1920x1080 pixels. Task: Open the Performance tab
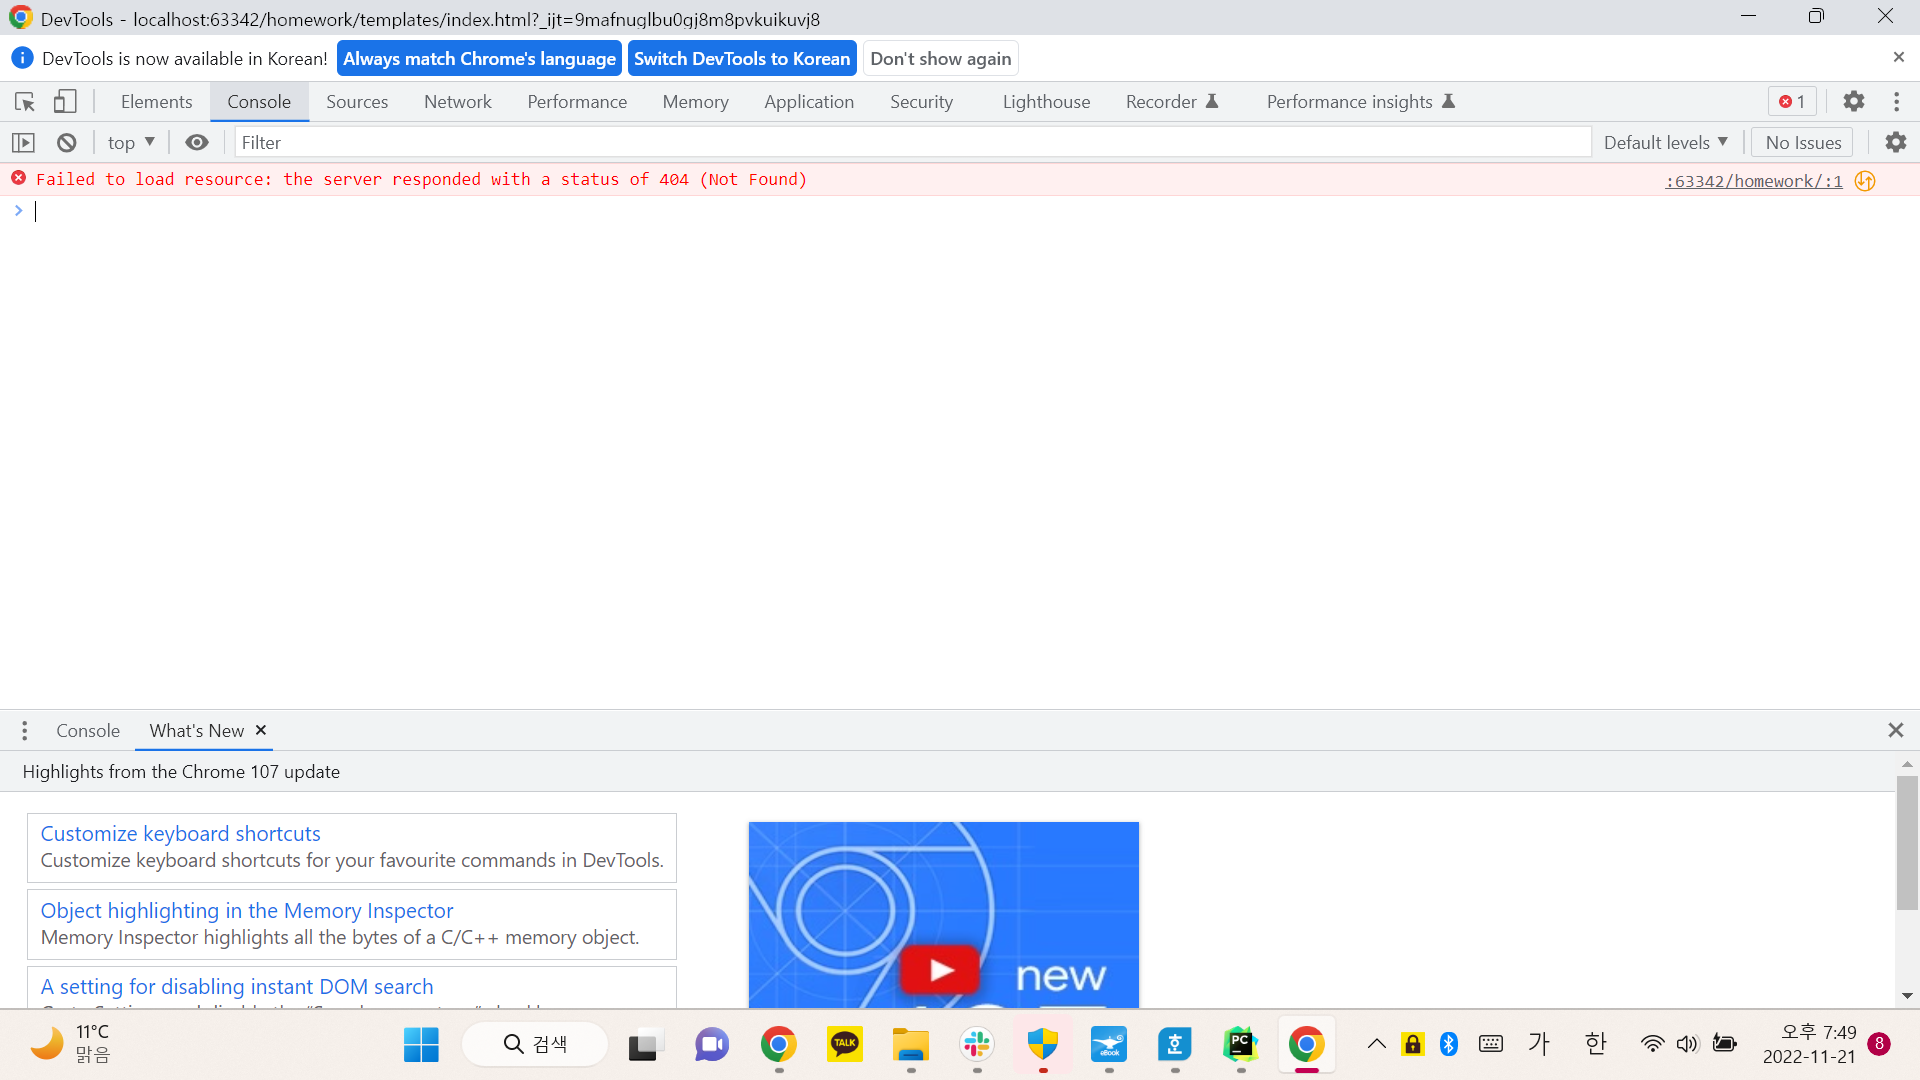coord(577,102)
